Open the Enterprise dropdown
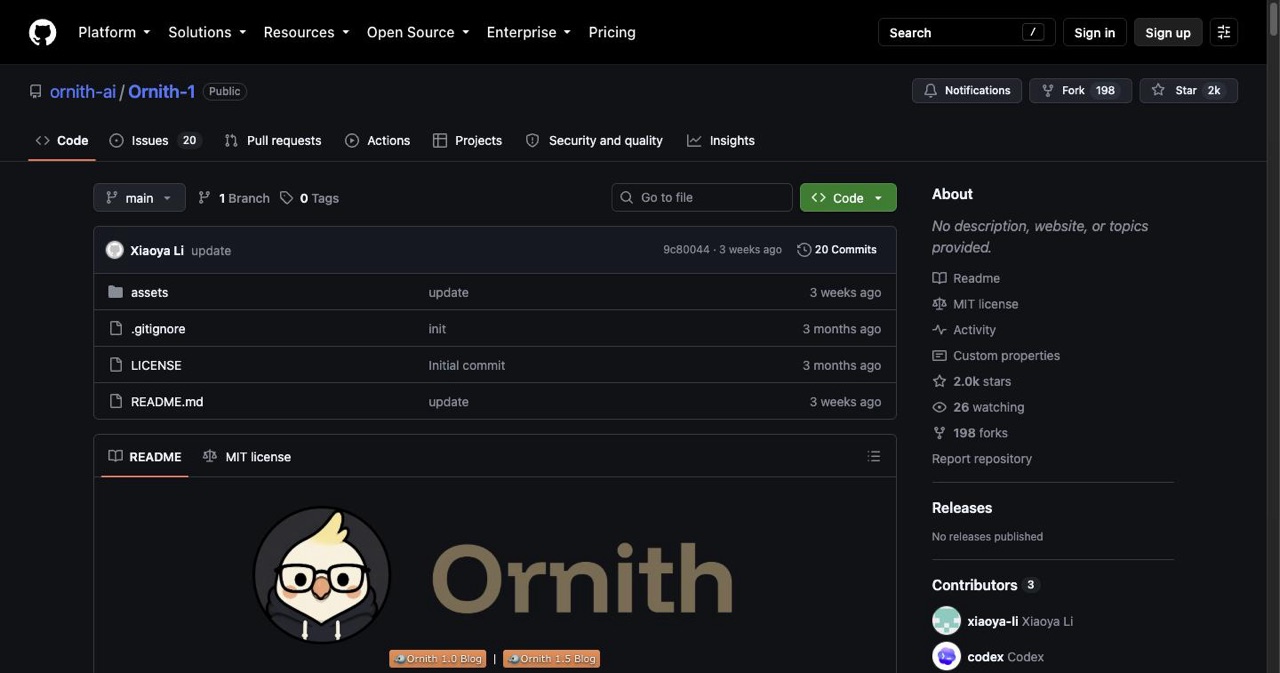Viewport: 1280px width, 673px height. click(x=529, y=32)
